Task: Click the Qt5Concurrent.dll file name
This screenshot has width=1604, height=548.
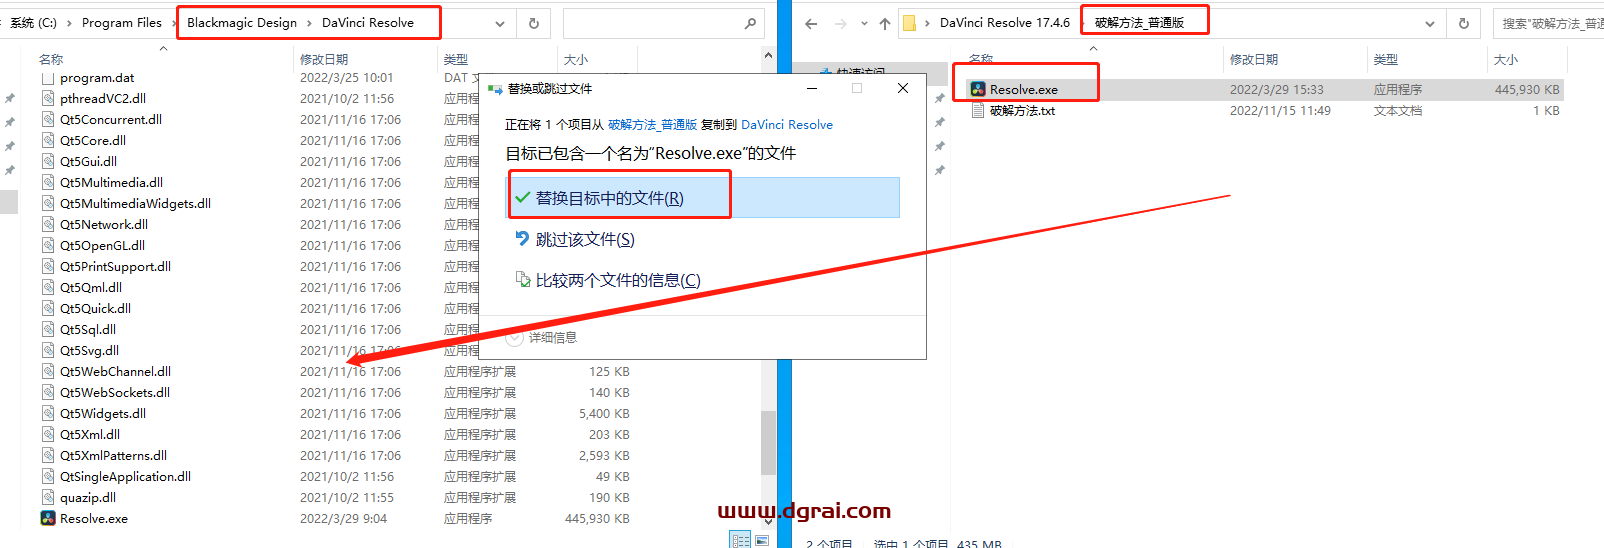Action: pos(111,119)
